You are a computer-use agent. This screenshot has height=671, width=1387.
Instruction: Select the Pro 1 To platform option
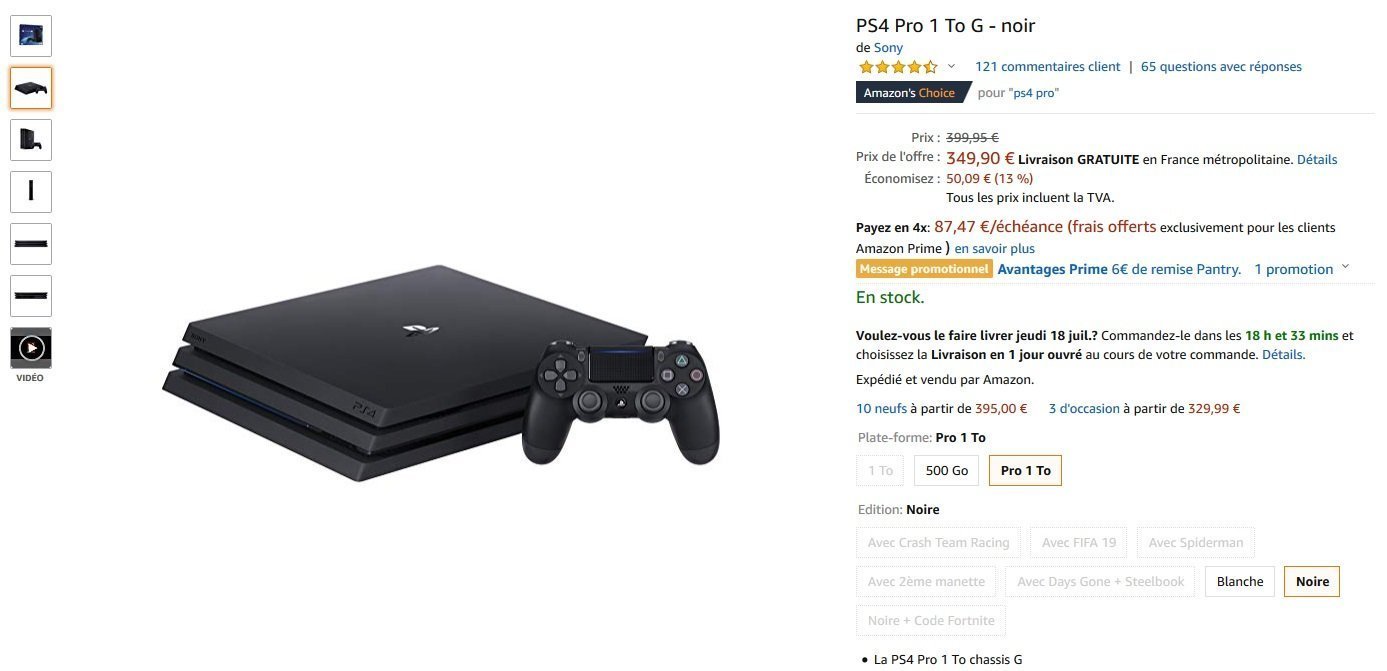(1025, 470)
